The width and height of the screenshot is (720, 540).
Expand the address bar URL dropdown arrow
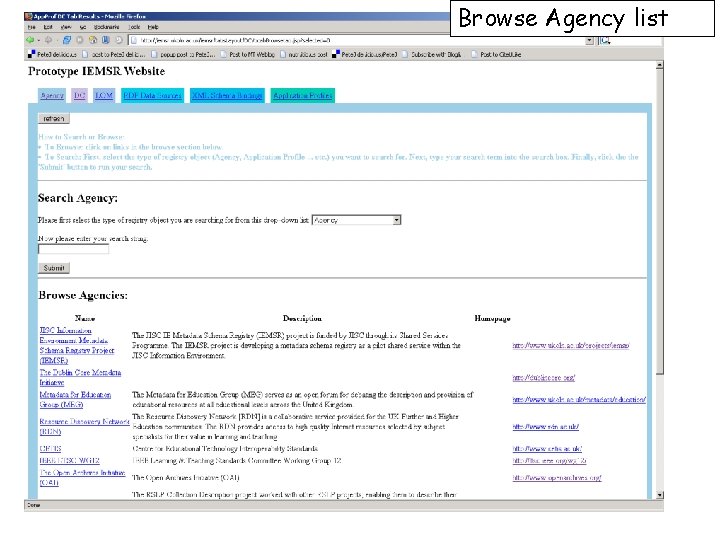click(x=590, y=40)
